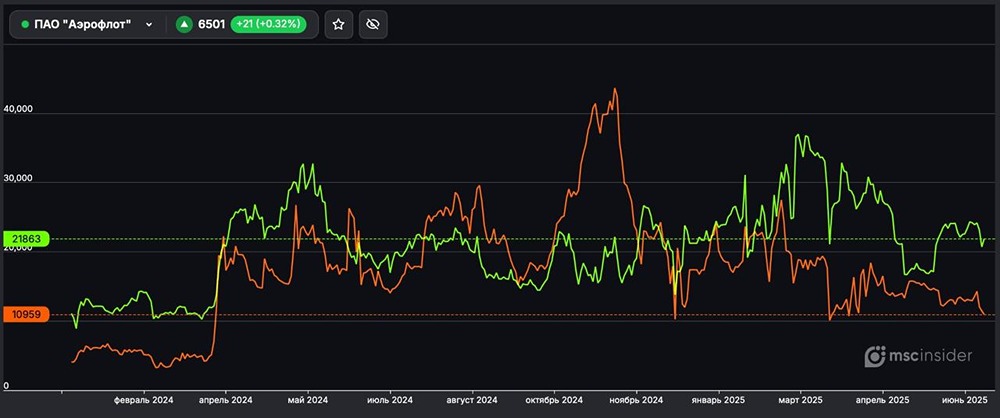Click the 40,000 y-axis label
This screenshot has width=1000, height=418.
pyautogui.click(x=19, y=109)
